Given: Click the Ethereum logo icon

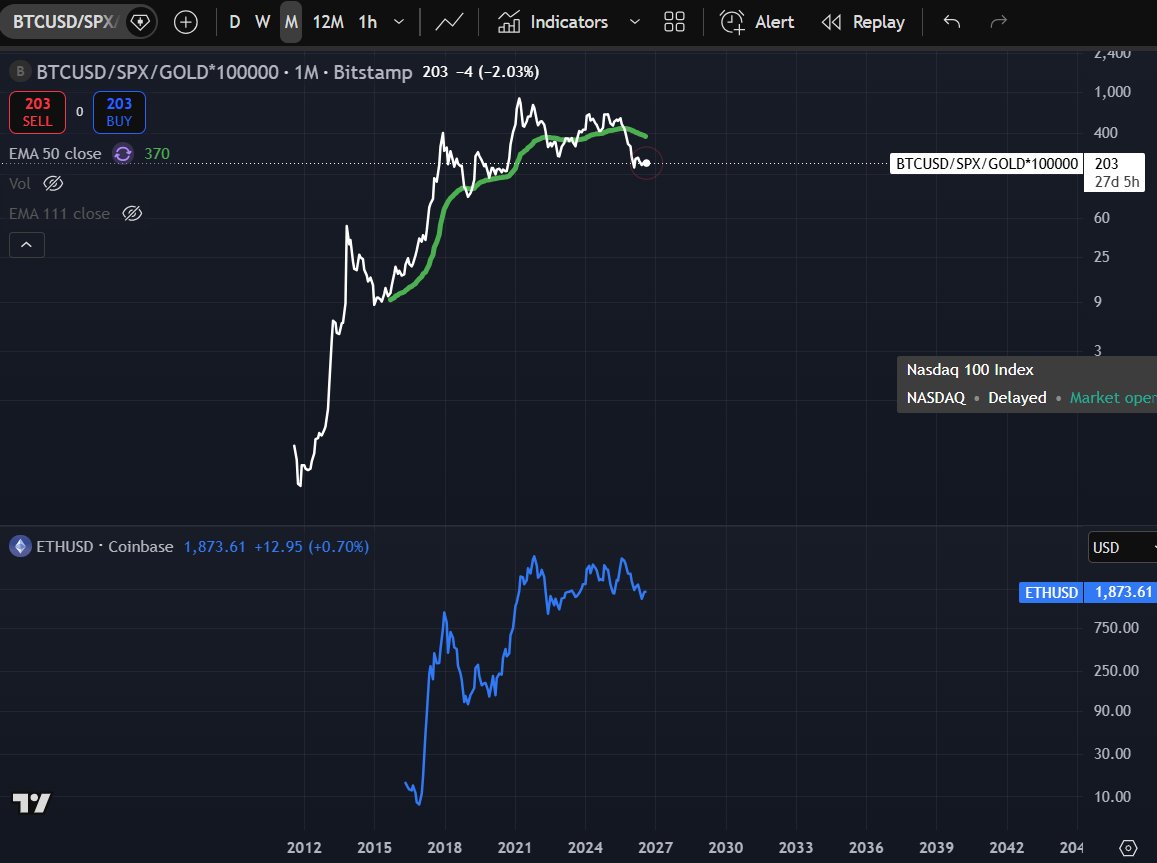Looking at the screenshot, I should [x=20, y=547].
